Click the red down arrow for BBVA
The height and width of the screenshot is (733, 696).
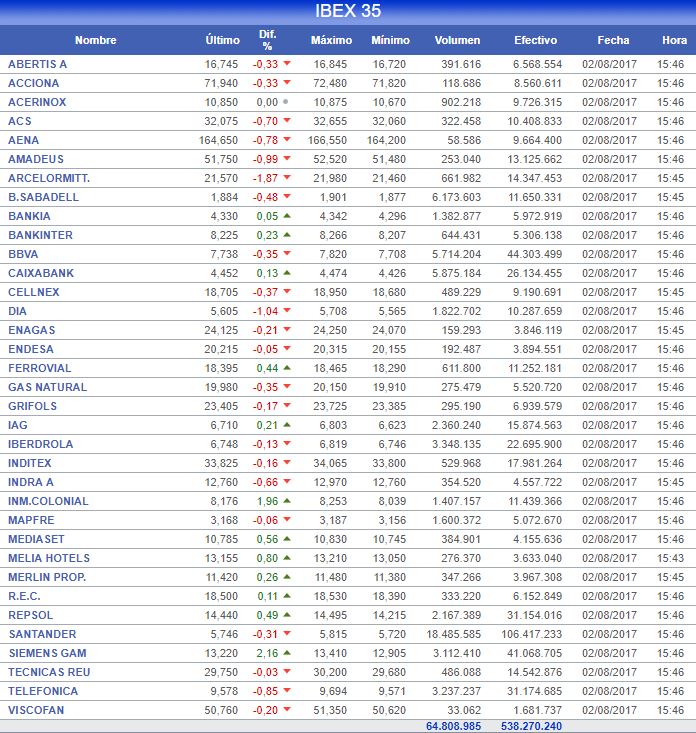(287, 253)
